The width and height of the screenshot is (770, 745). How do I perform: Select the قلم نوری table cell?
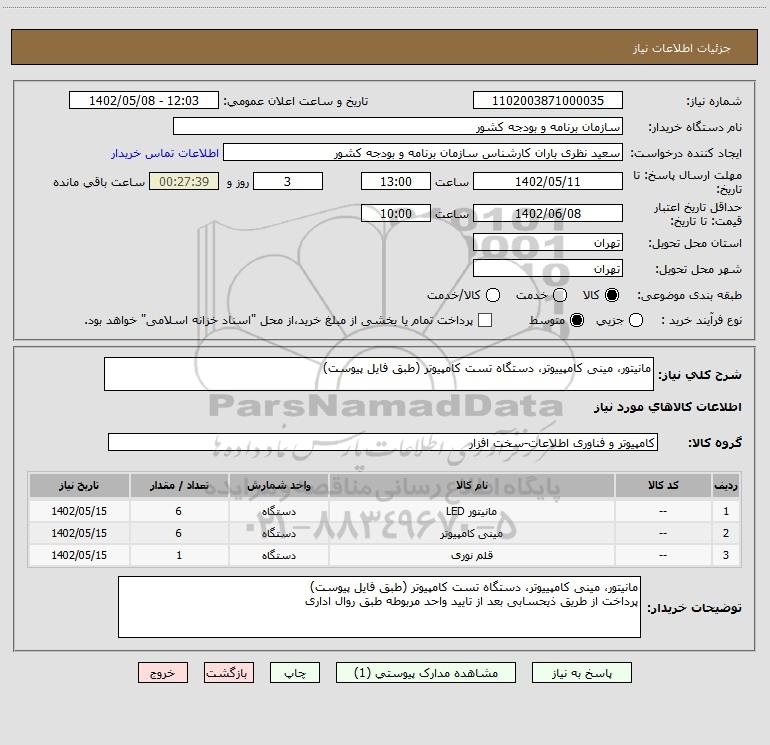471,555
